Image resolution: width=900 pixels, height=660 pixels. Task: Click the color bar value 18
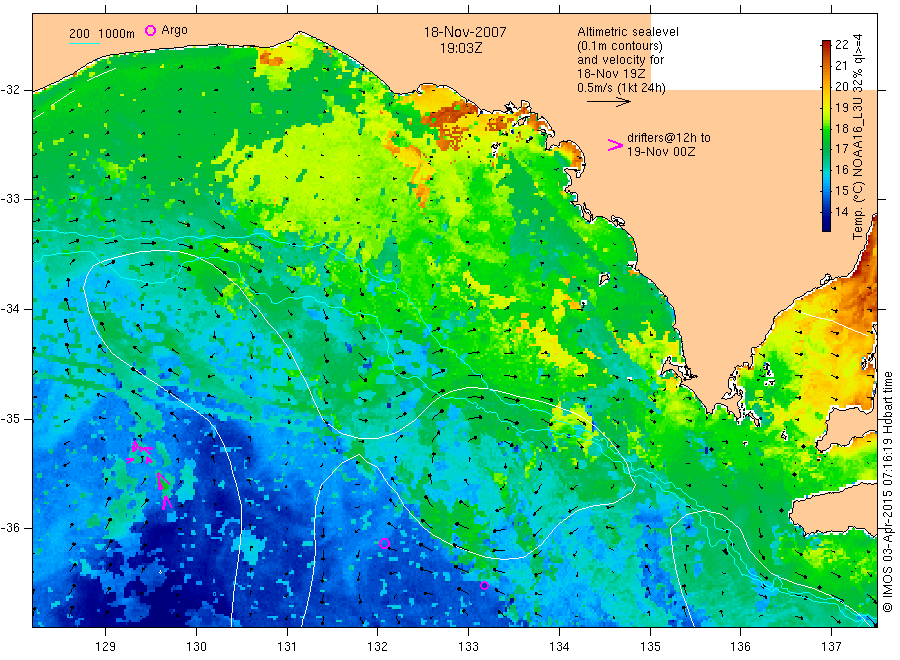pyautogui.click(x=841, y=128)
